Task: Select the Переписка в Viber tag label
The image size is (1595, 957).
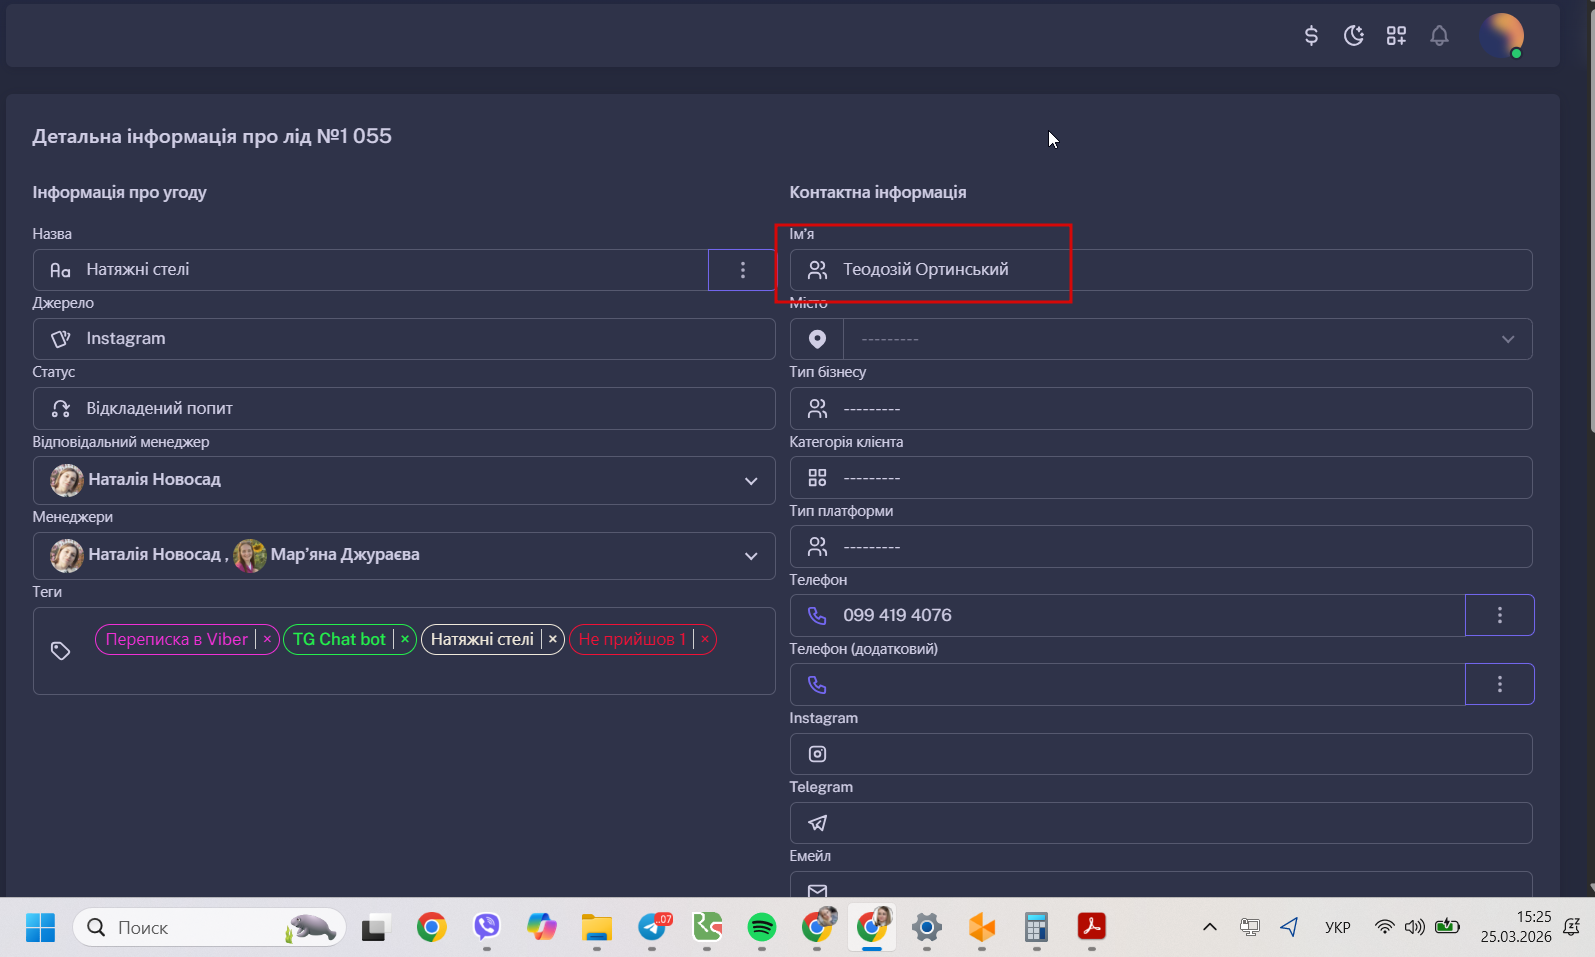Action: point(177,639)
